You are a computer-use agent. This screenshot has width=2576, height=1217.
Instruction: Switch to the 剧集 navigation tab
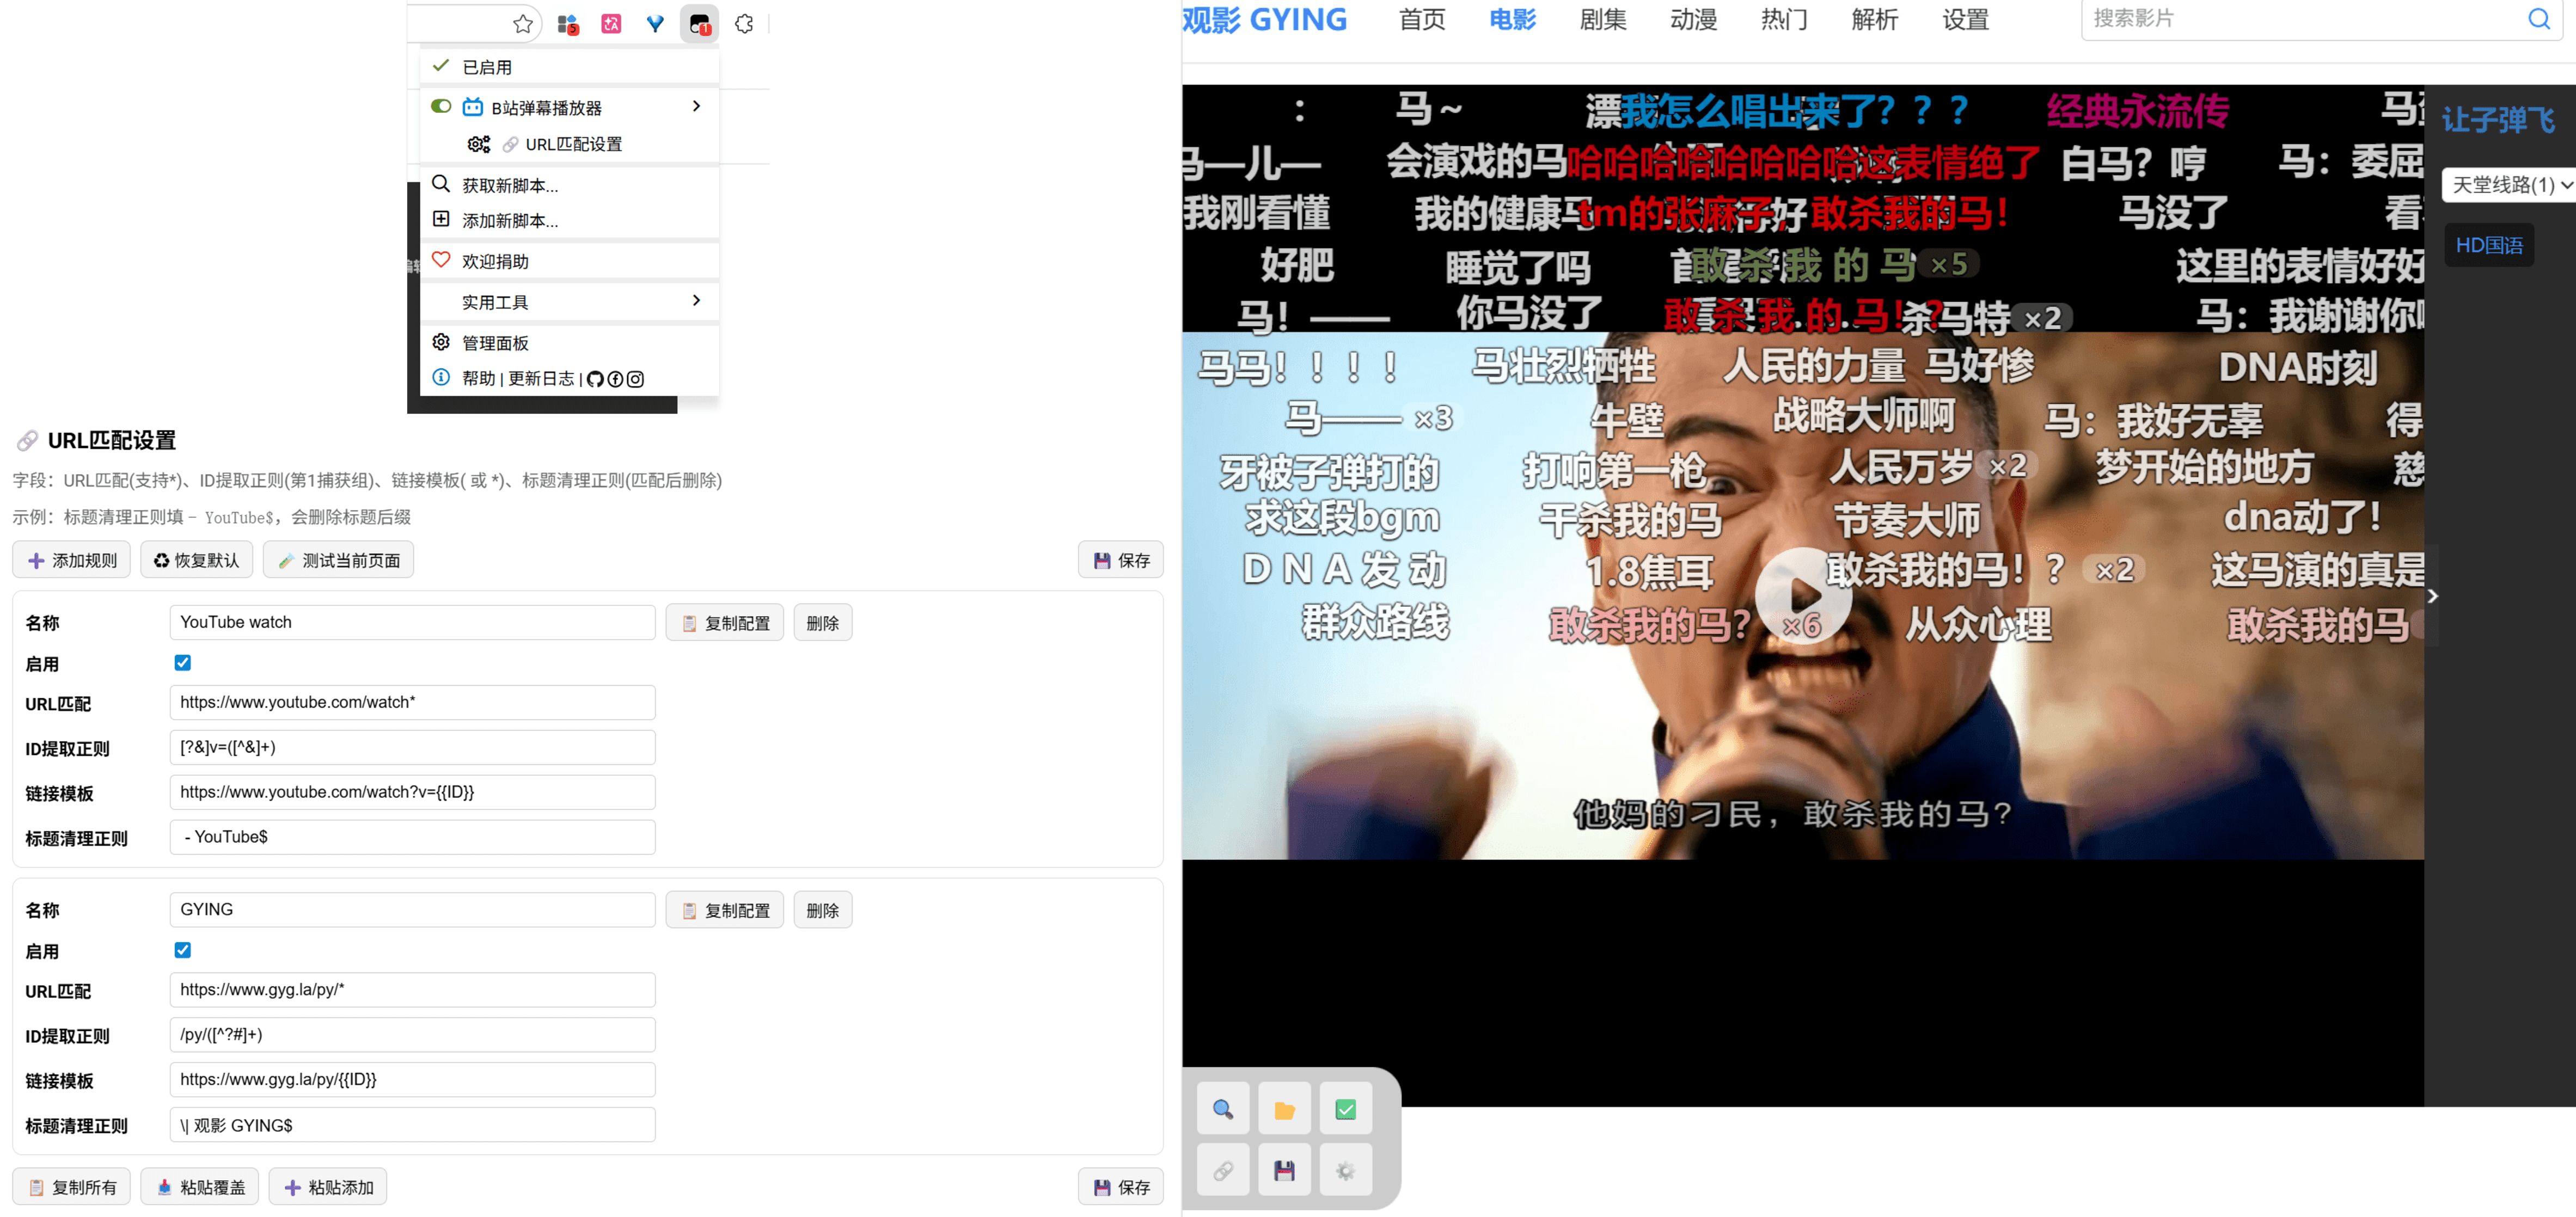click(1602, 20)
